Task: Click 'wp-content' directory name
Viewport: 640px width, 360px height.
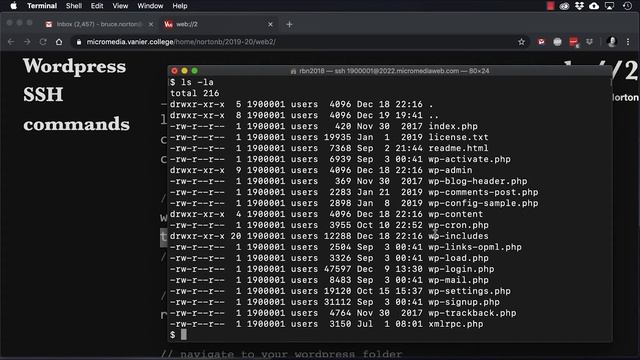Action: point(456,214)
